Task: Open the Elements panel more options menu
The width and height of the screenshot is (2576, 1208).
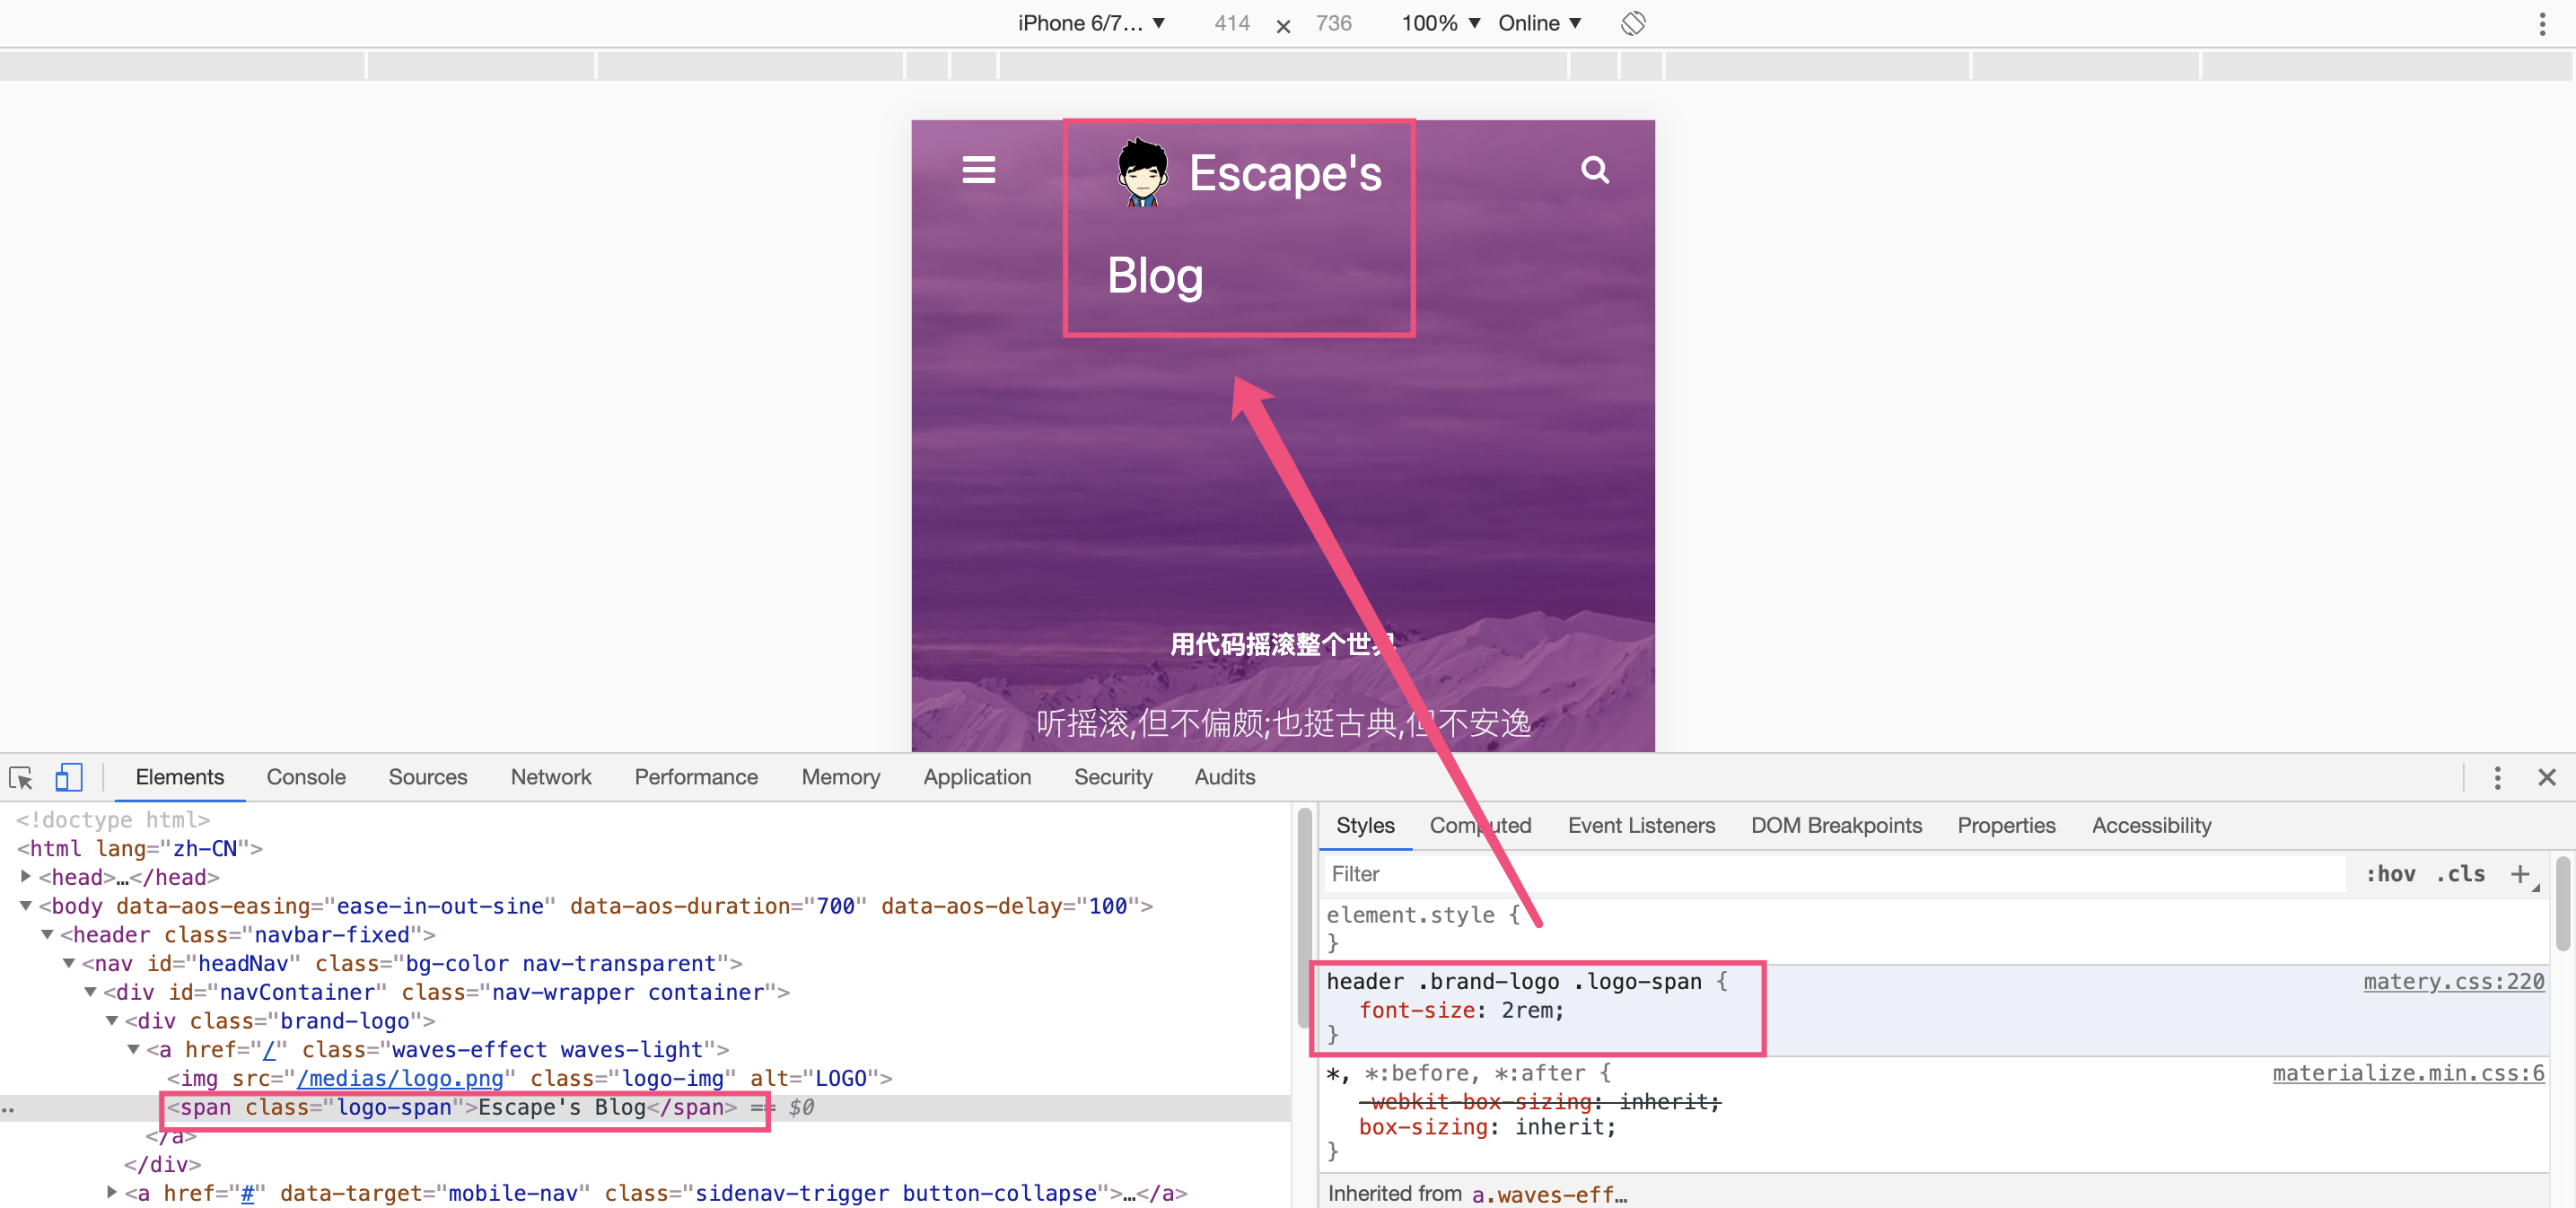Action: (x=2497, y=777)
